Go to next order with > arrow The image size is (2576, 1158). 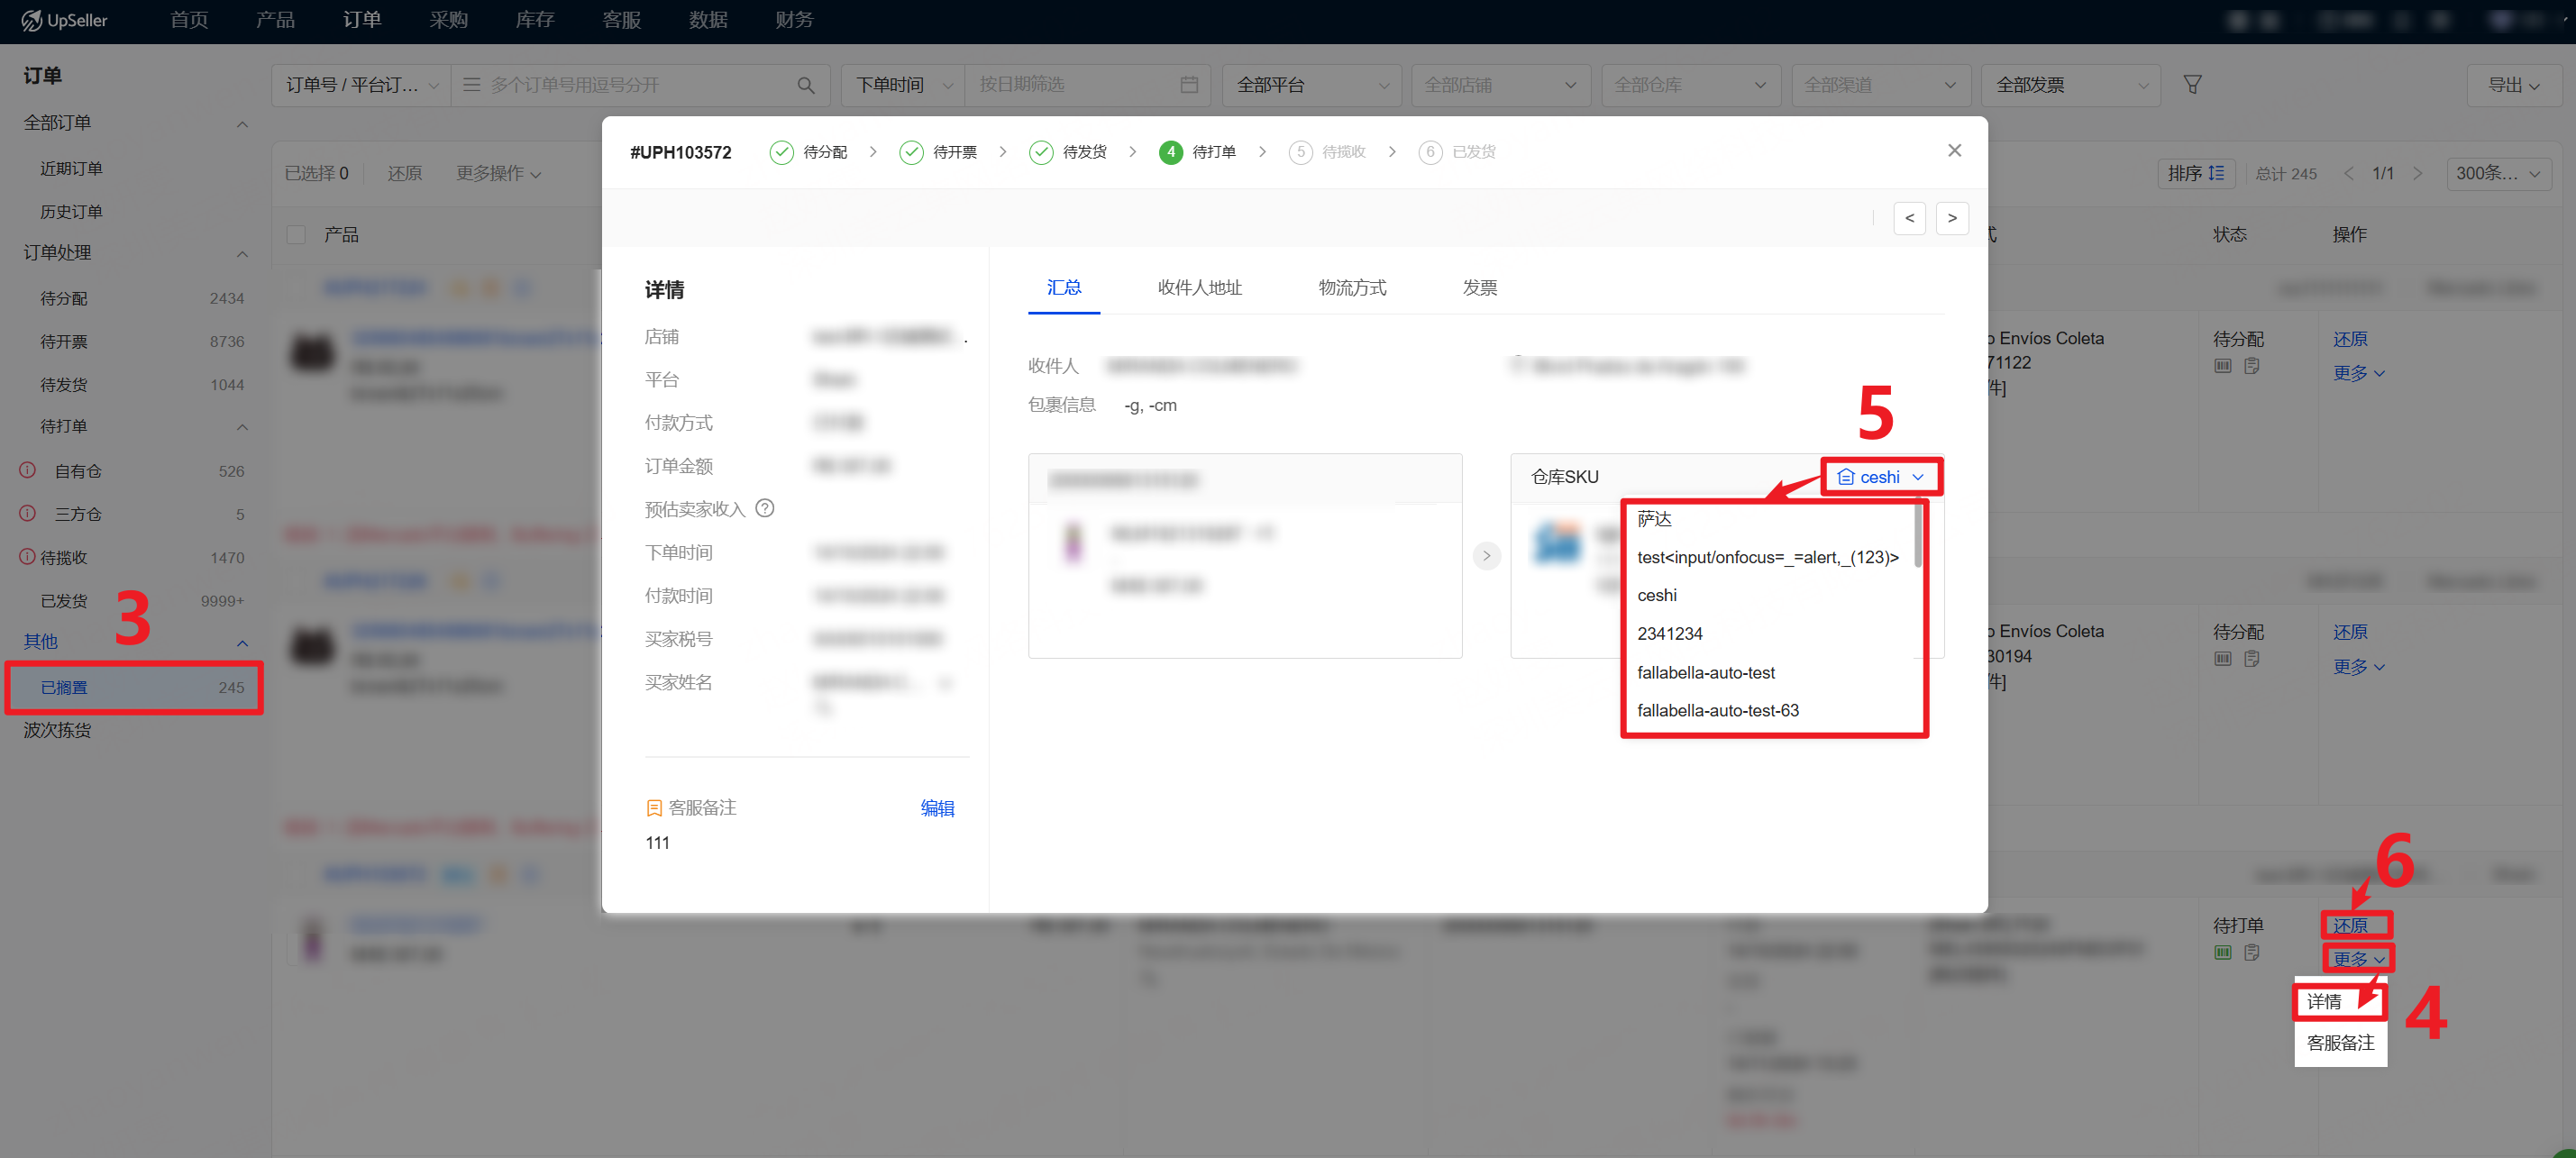(1951, 218)
